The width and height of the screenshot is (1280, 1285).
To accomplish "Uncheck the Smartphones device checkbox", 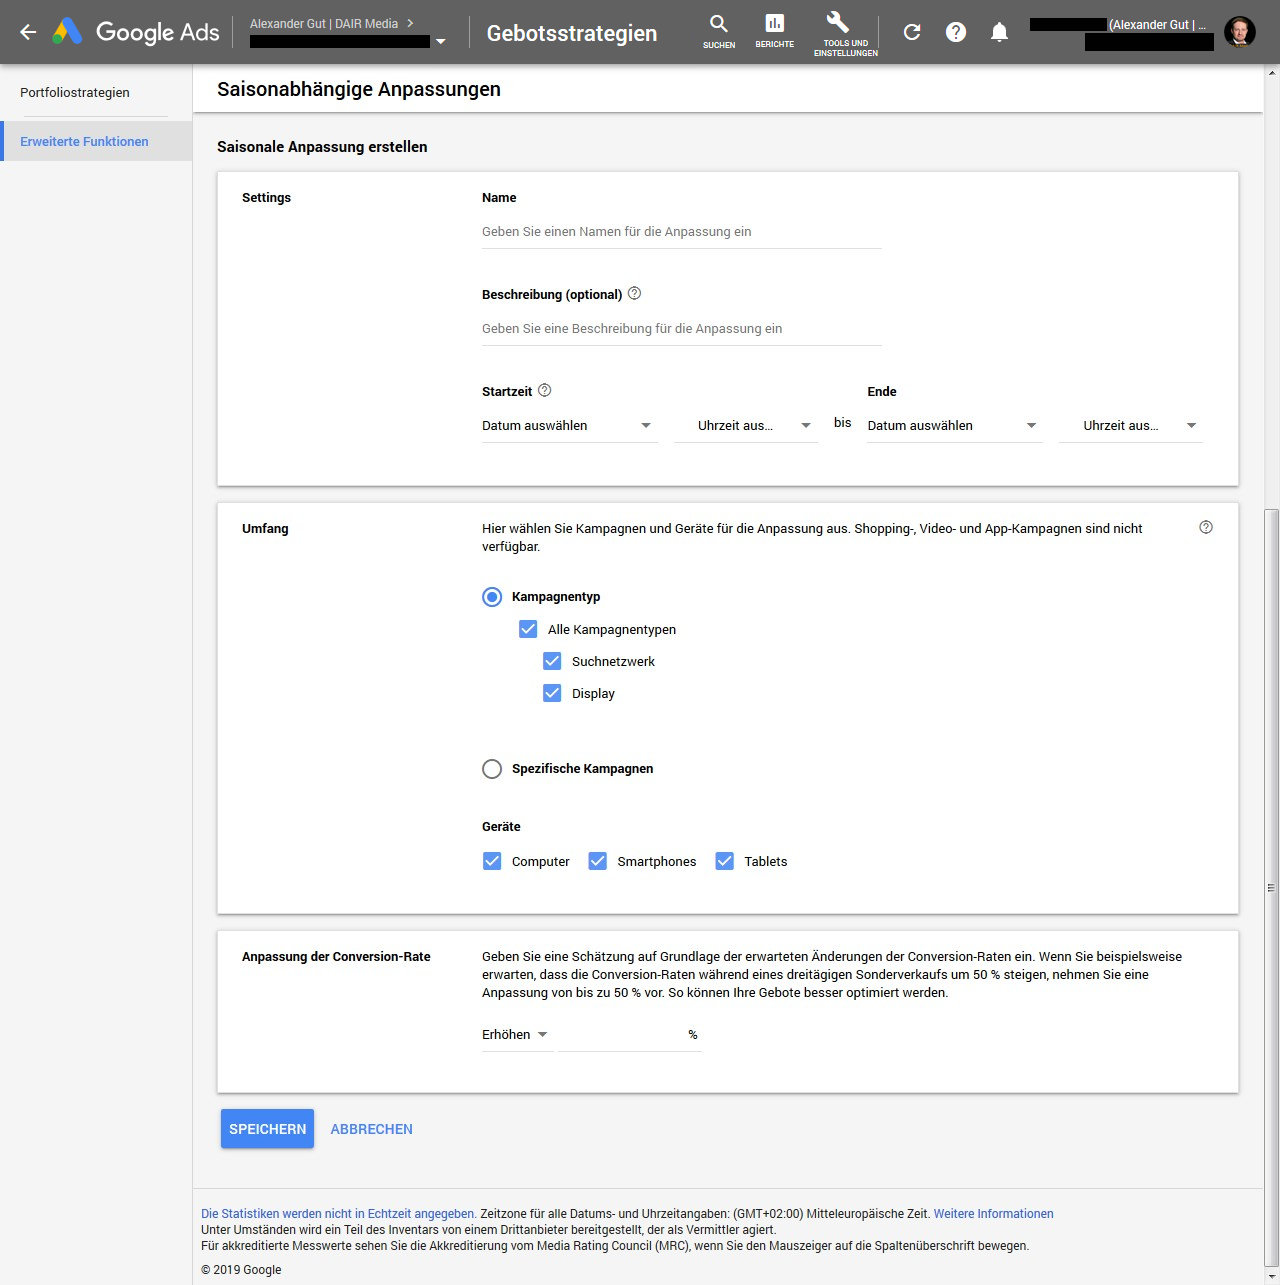I will [598, 861].
